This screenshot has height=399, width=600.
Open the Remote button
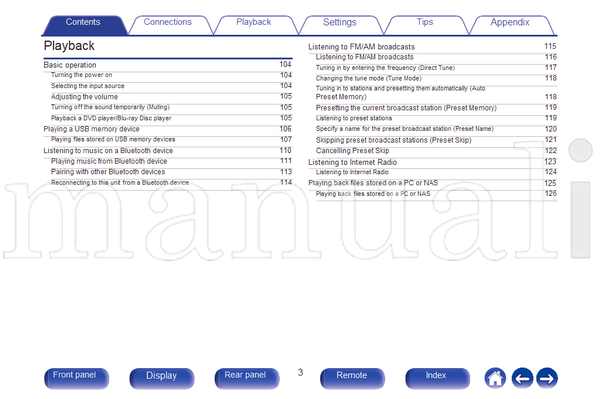pos(352,378)
